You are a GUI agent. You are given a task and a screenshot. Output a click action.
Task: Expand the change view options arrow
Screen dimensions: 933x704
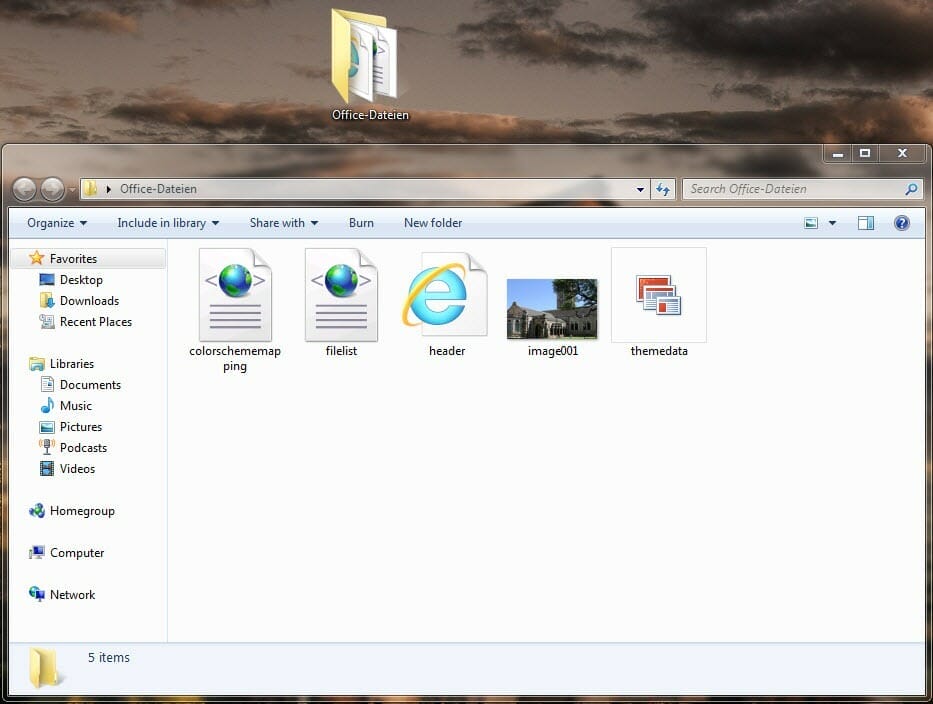(832, 223)
